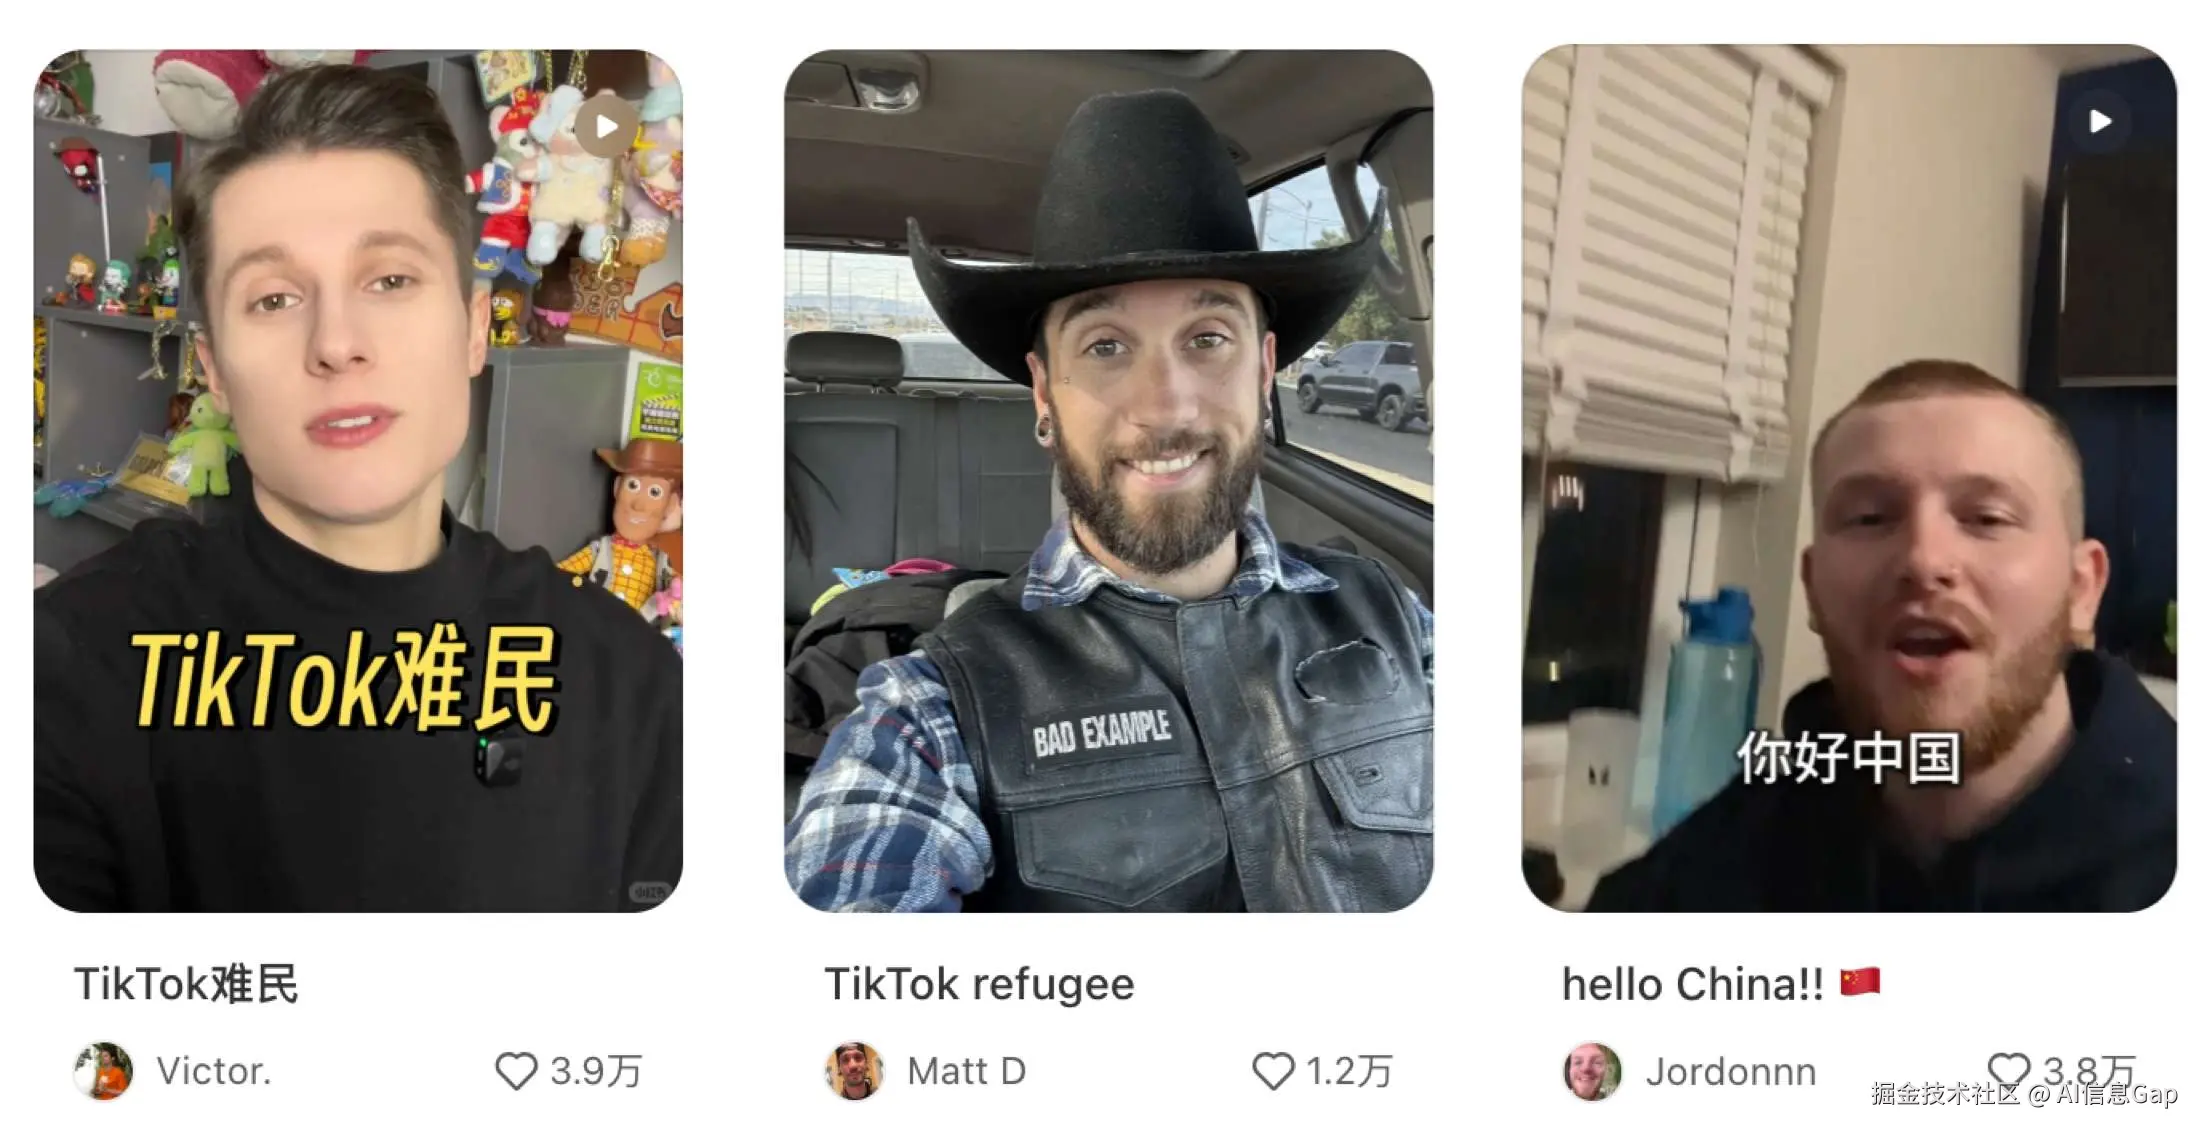Visit the user name Matt D
The height and width of the screenshot is (1138, 2208).
966,1071
